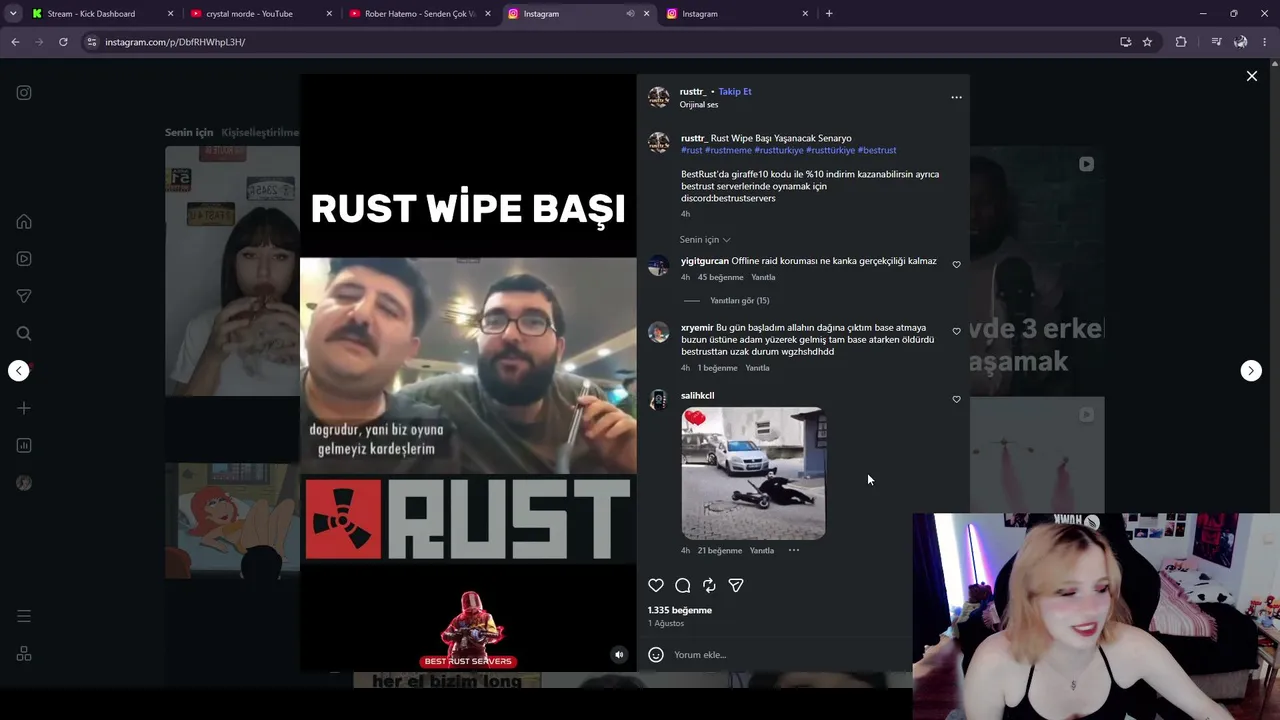
Task: Open a new browser tab
Action: pos(829,14)
